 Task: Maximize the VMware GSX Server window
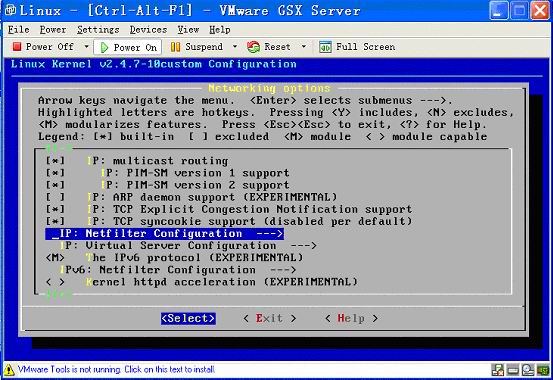pos(520,10)
